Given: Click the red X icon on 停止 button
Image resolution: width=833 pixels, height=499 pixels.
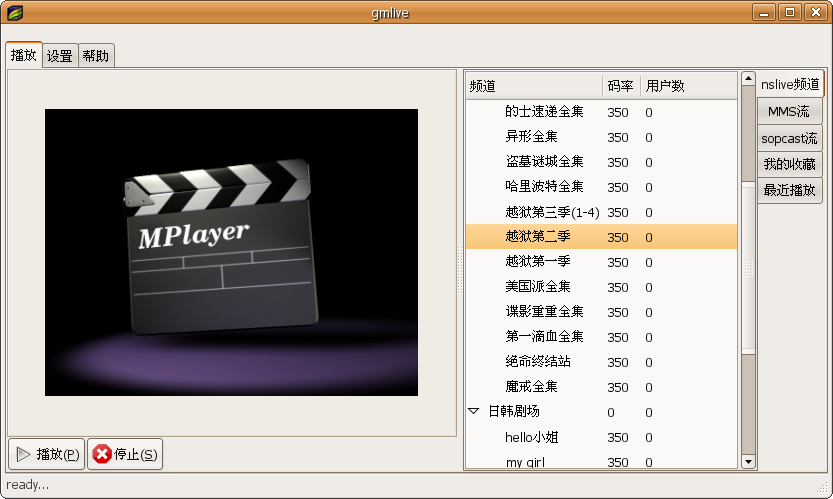Looking at the screenshot, I should (101, 454).
